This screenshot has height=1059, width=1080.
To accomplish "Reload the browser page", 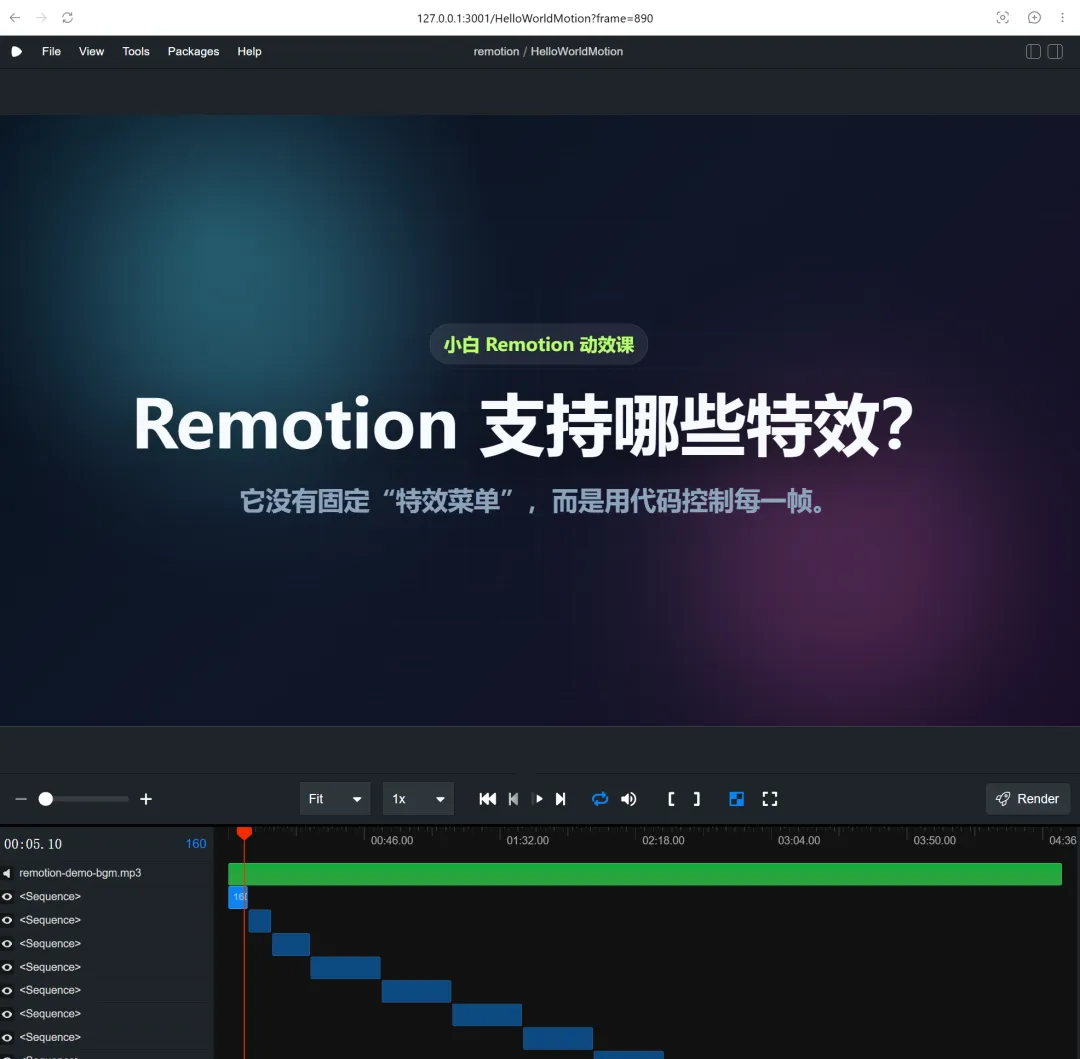I will coord(68,18).
